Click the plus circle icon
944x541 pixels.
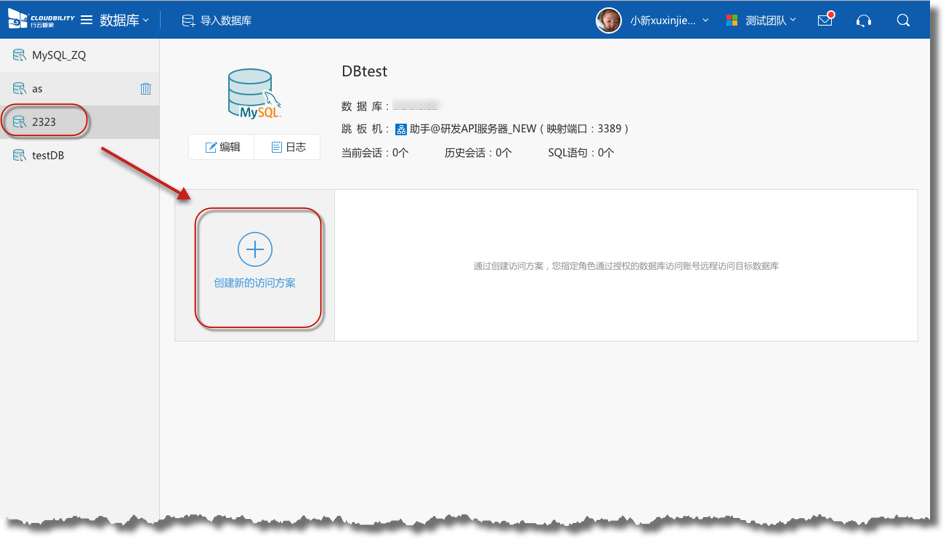tap(255, 249)
